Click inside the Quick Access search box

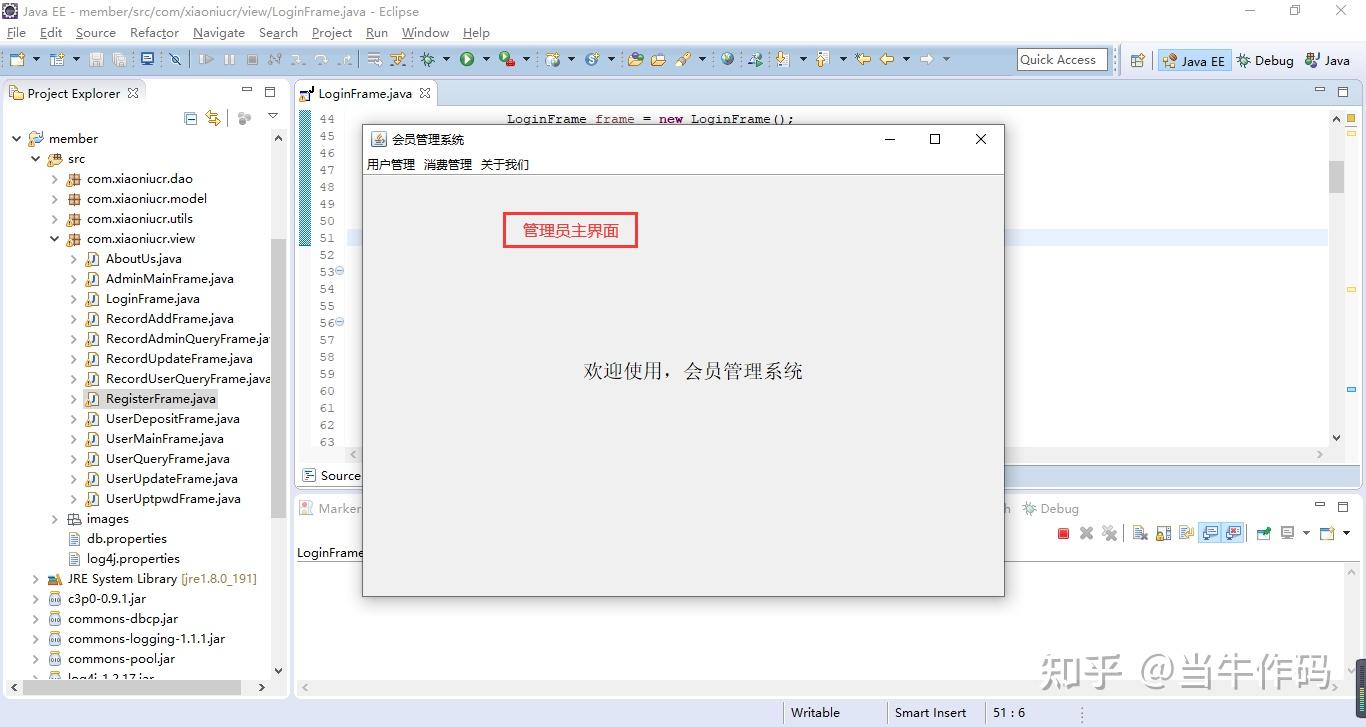[1060, 59]
